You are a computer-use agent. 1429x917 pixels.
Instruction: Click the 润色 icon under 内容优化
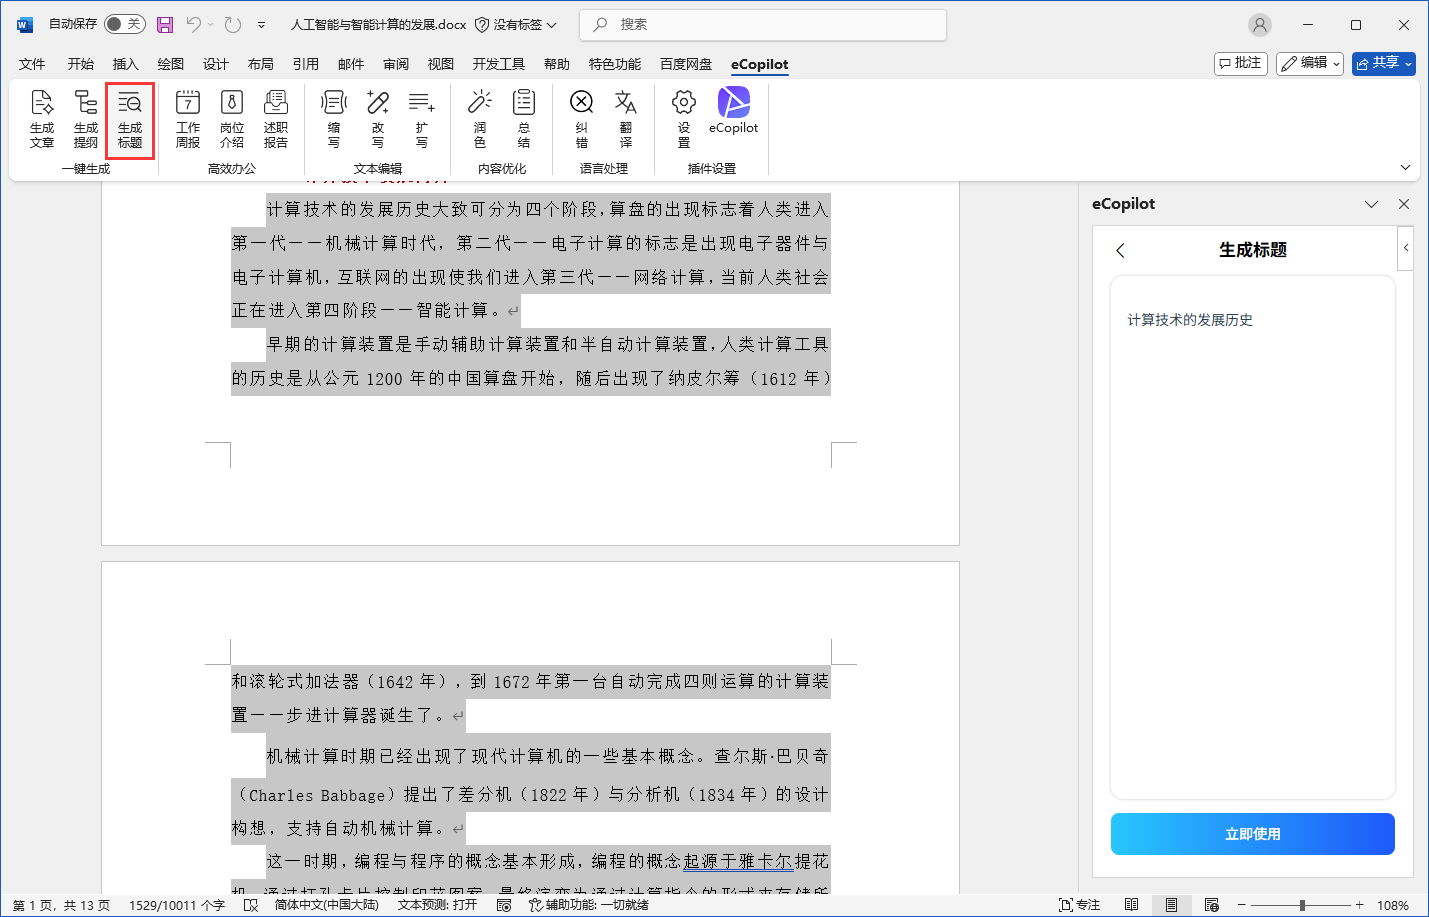point(480,120)
